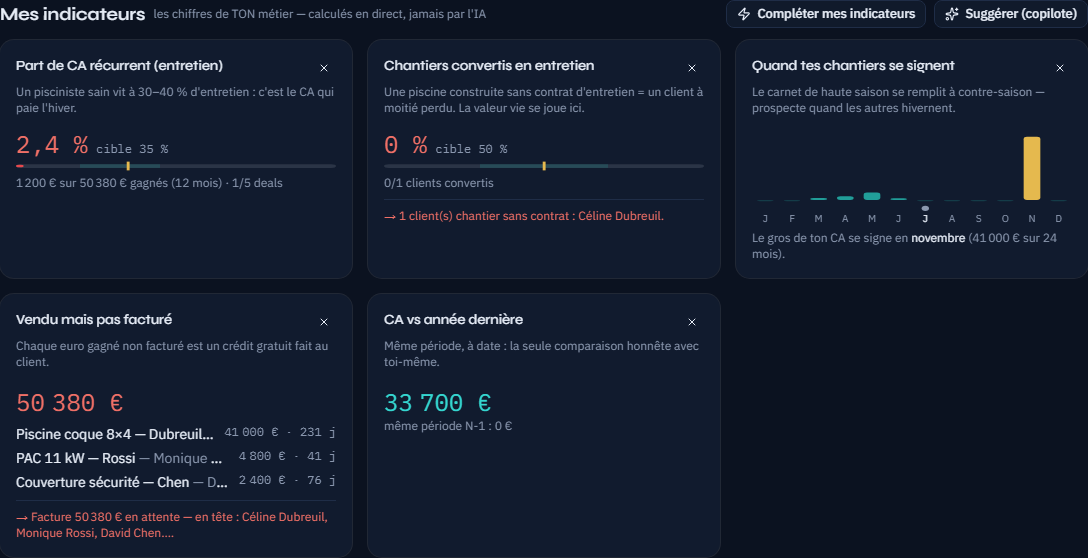This screenshot has height=558, width=1088.
Task: Click the client chantier sans contrat alert
Action: (524, 216)
